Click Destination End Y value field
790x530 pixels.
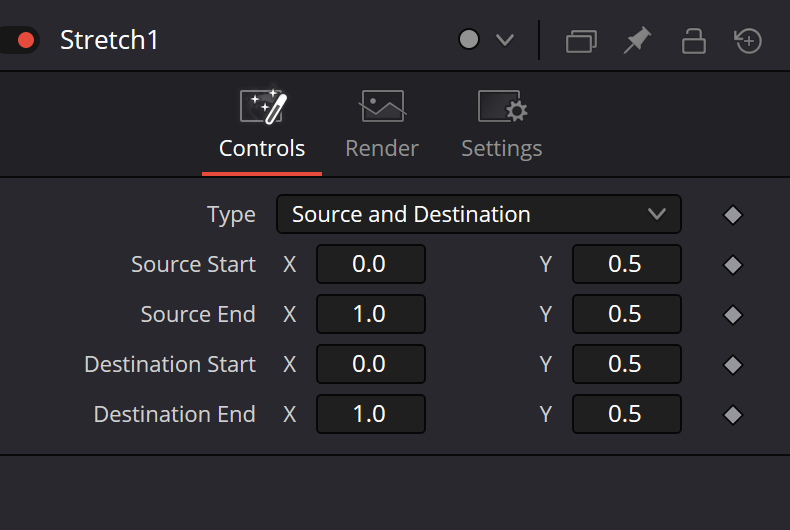(x=627, y=414)
